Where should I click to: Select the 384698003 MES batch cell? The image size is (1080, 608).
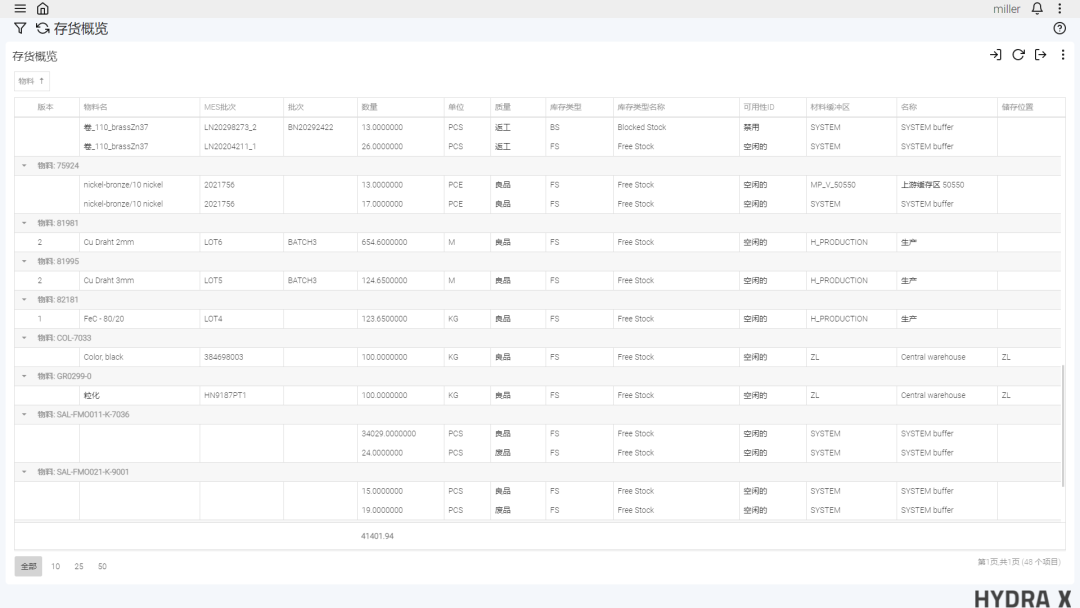coord(242,357)
